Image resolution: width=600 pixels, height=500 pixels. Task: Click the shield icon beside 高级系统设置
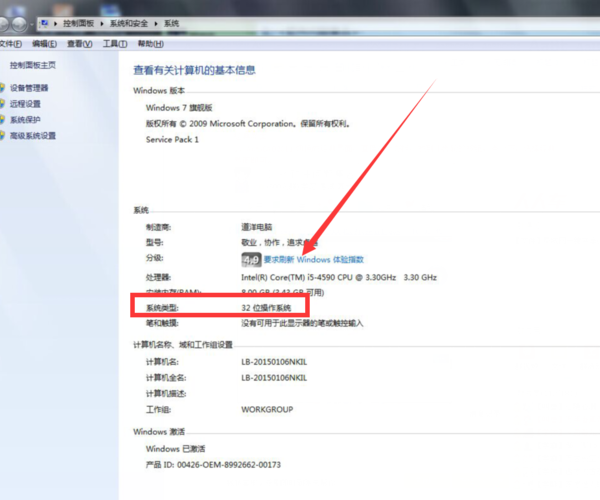pos(2,135)
